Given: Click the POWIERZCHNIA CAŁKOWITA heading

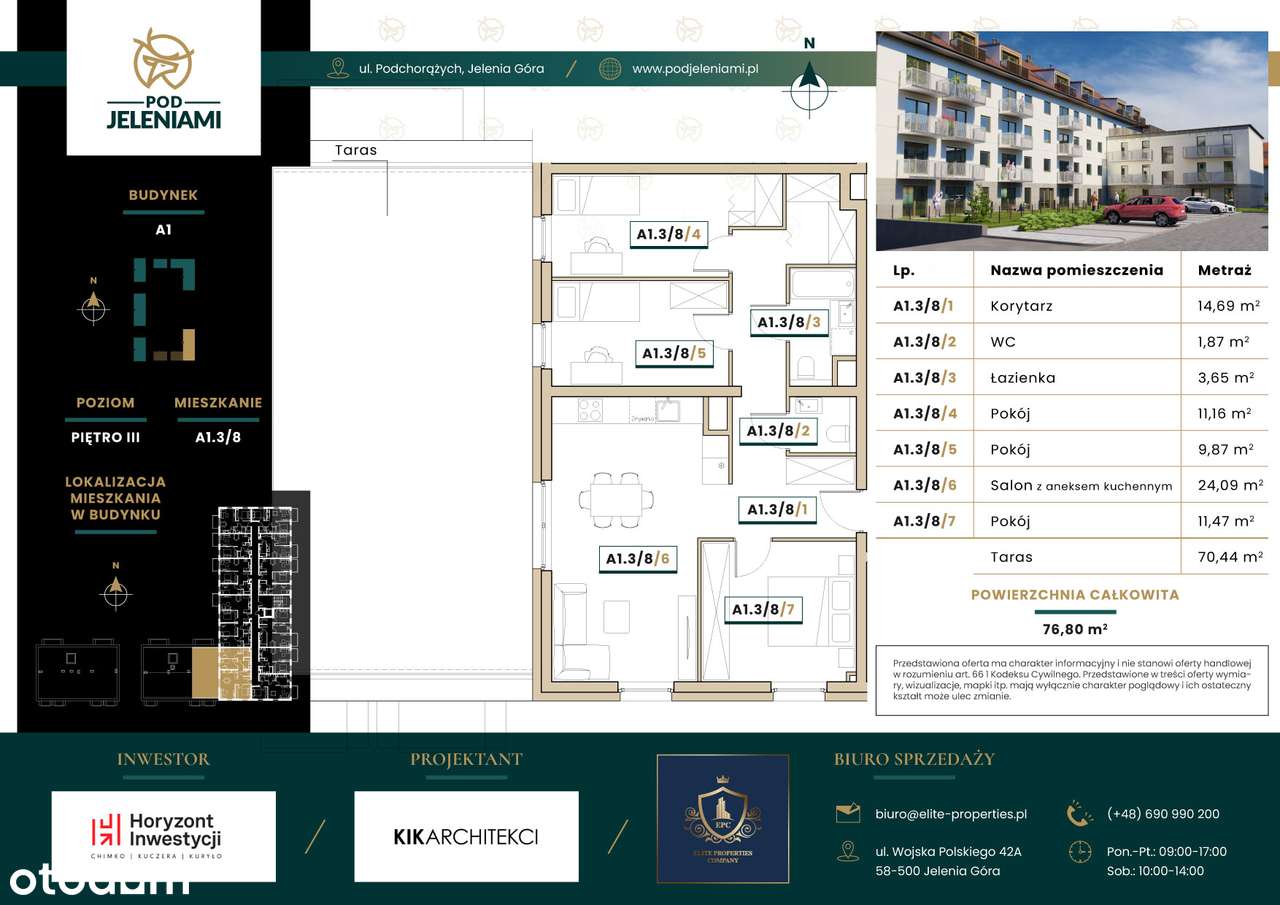Looking at the screenshot, I should pyautogui.click(x=1075, y=595).
